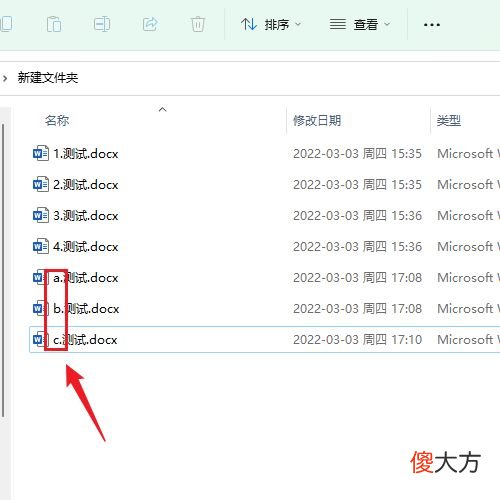Click the Paste toolbar icon
Screen dimensions: 500x500
pyautogui.click(x=54, y=24)
